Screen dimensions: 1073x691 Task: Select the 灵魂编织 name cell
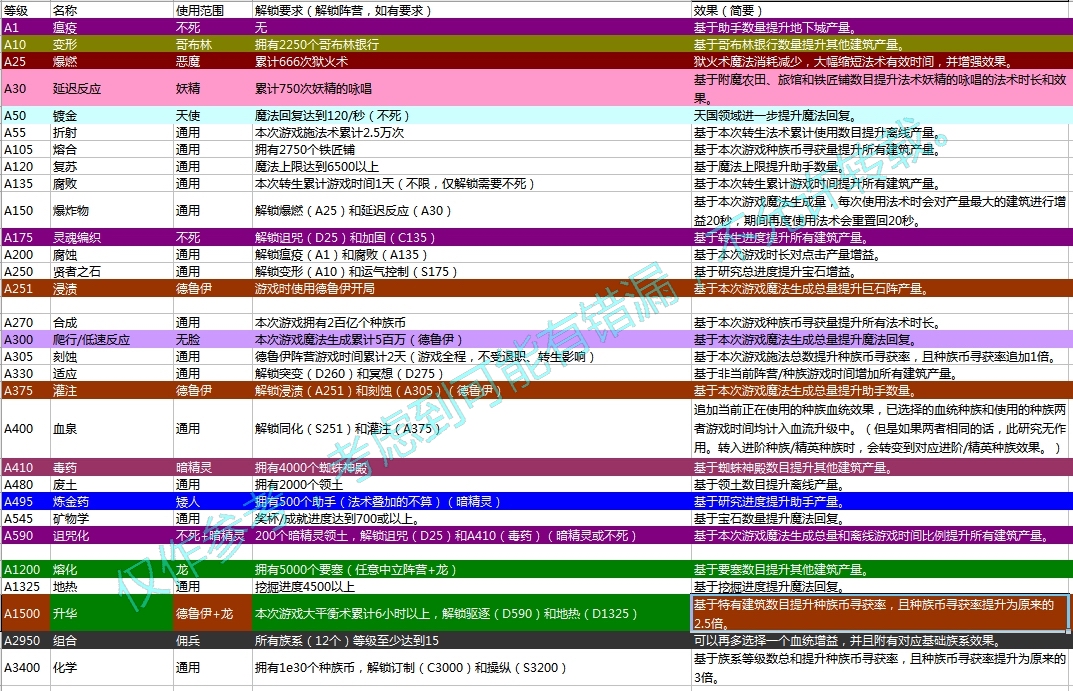(112, 237)
